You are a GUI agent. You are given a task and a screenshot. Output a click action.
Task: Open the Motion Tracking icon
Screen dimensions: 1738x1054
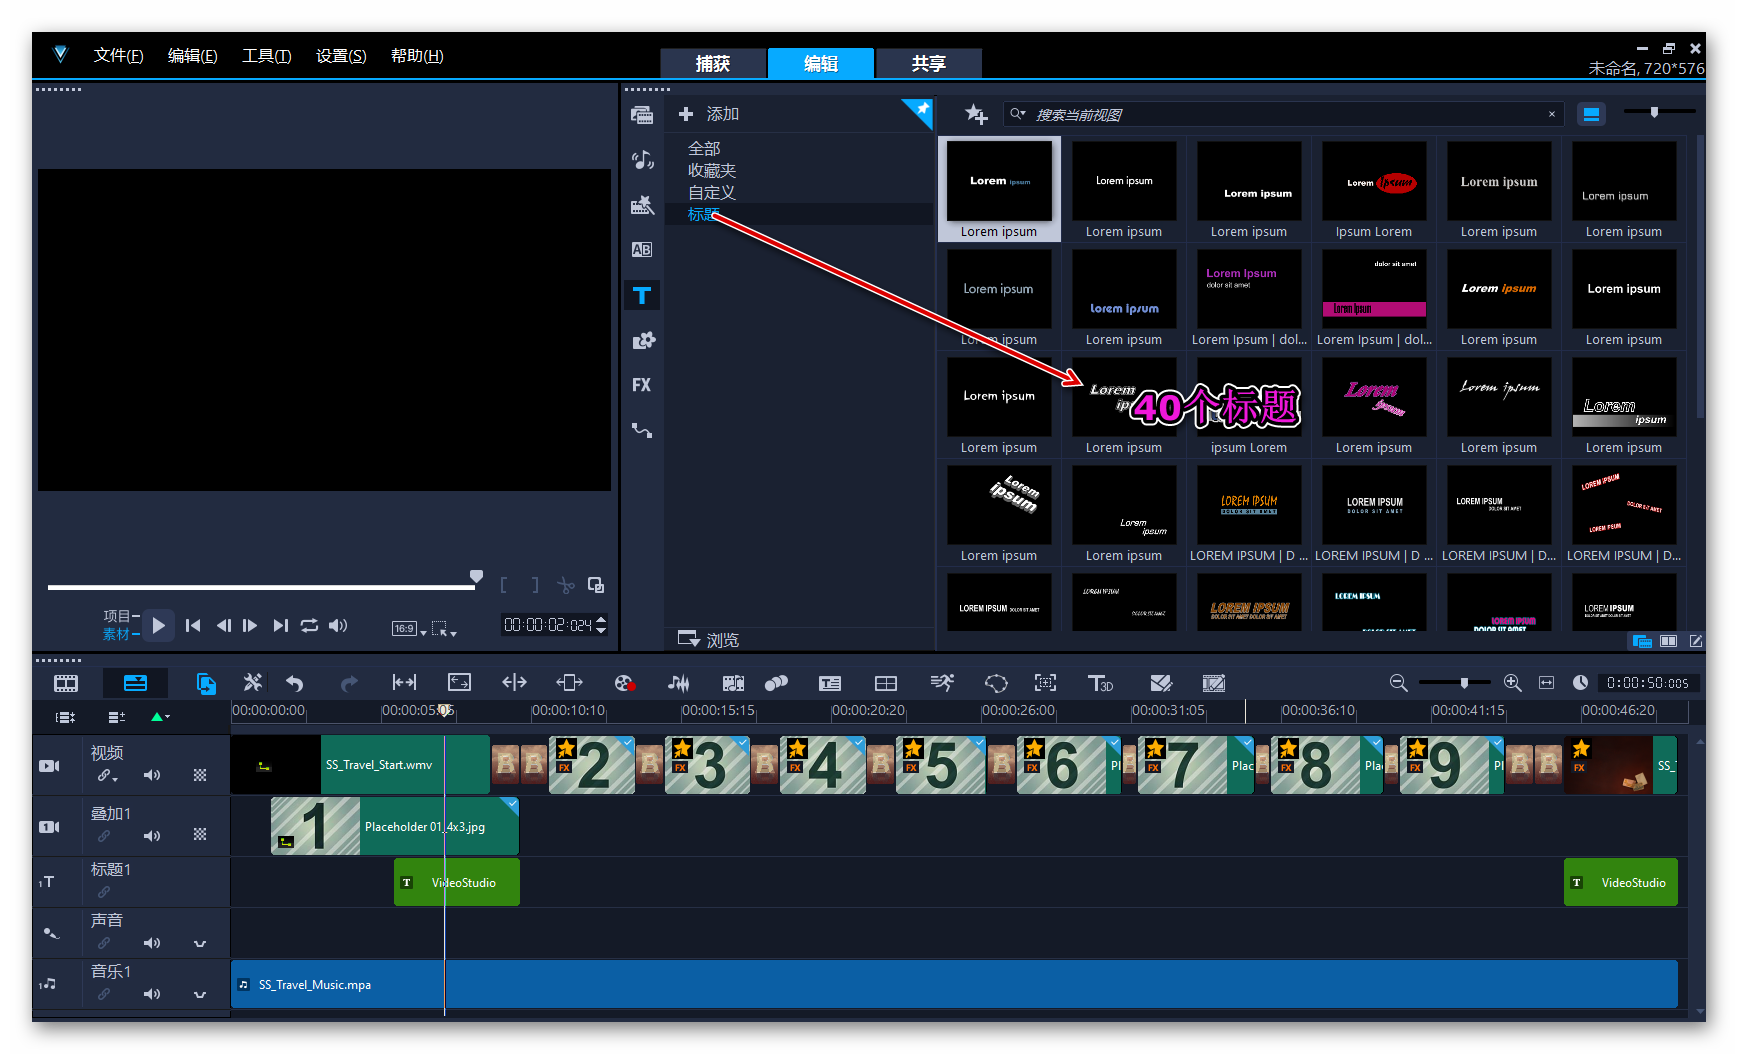pos(776,683)
